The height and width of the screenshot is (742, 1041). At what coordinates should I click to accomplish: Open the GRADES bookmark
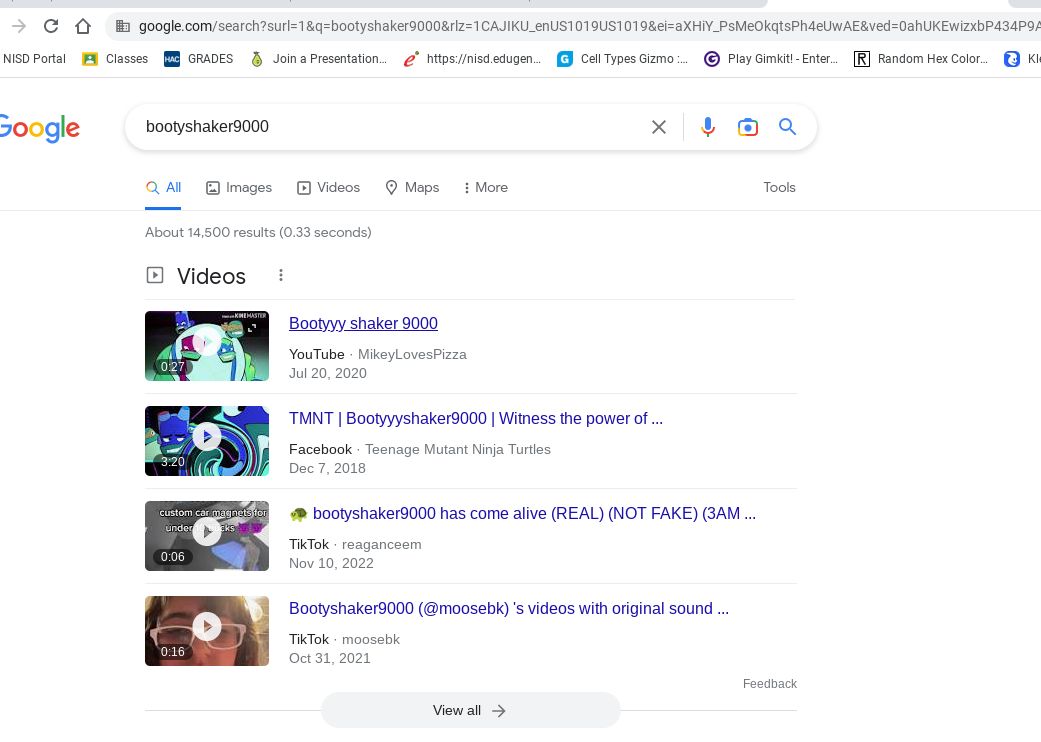tap(198, 59)
